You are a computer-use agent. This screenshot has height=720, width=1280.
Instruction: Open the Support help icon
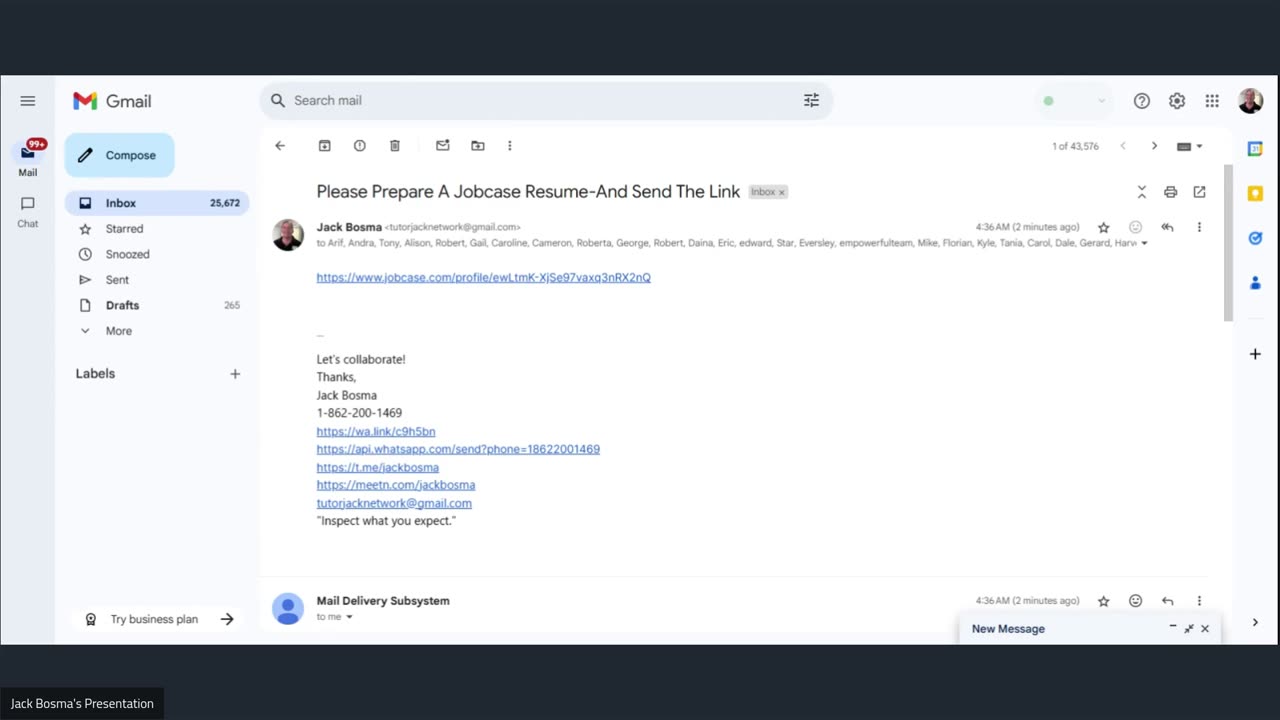coord(1142,101)
